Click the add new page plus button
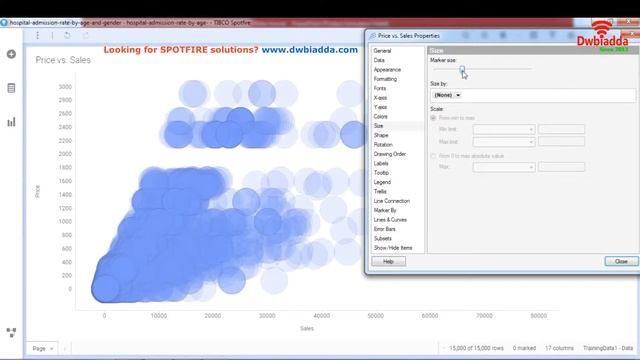This screenshot has height=360, width=640. click(x=64, y=349)
